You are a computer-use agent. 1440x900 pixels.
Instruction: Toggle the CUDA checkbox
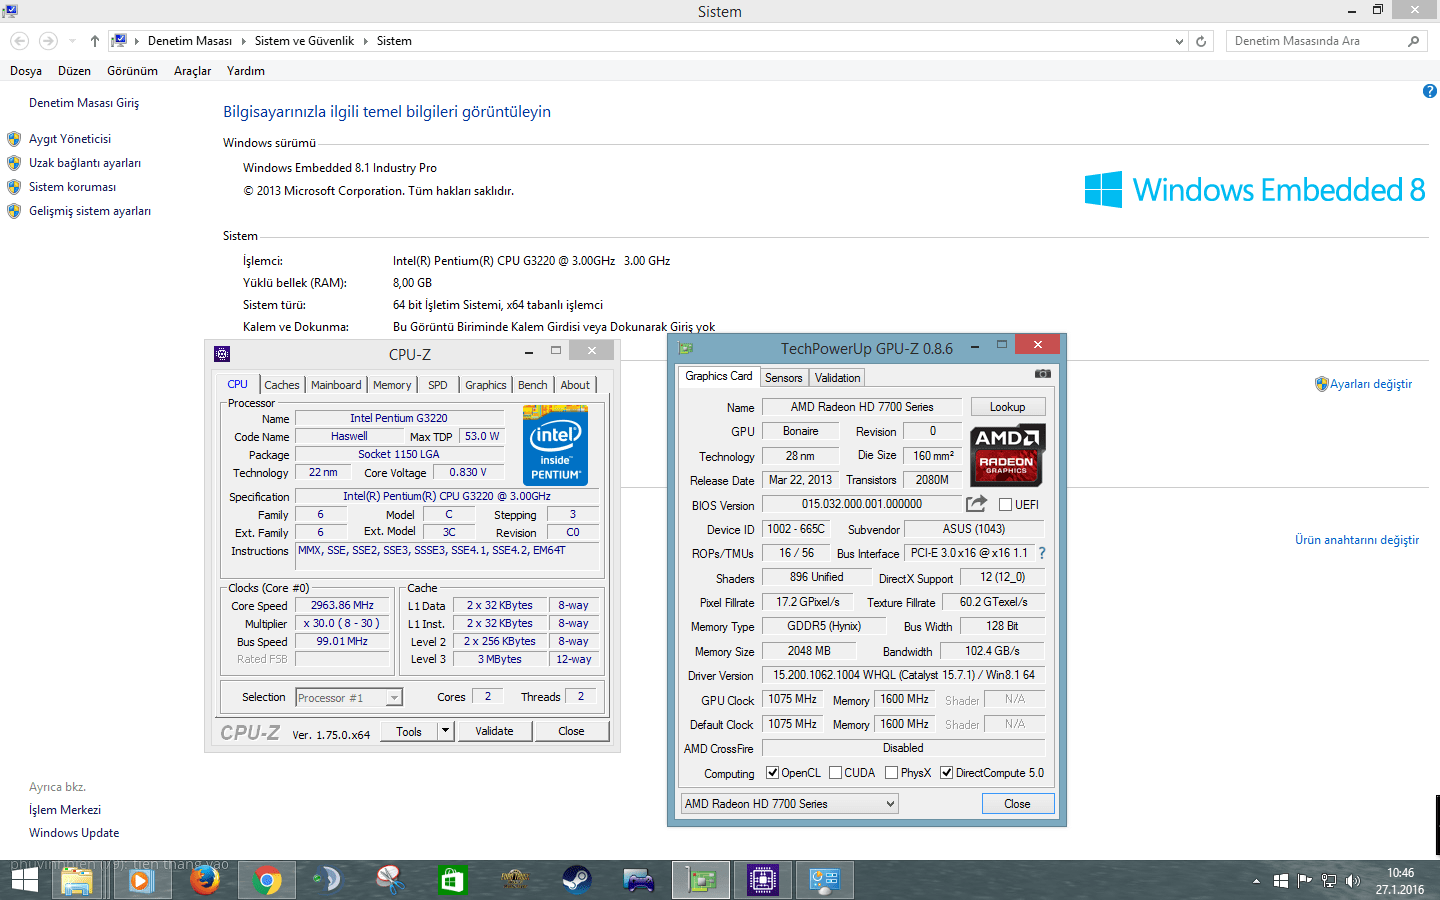[x=835, y=773]
